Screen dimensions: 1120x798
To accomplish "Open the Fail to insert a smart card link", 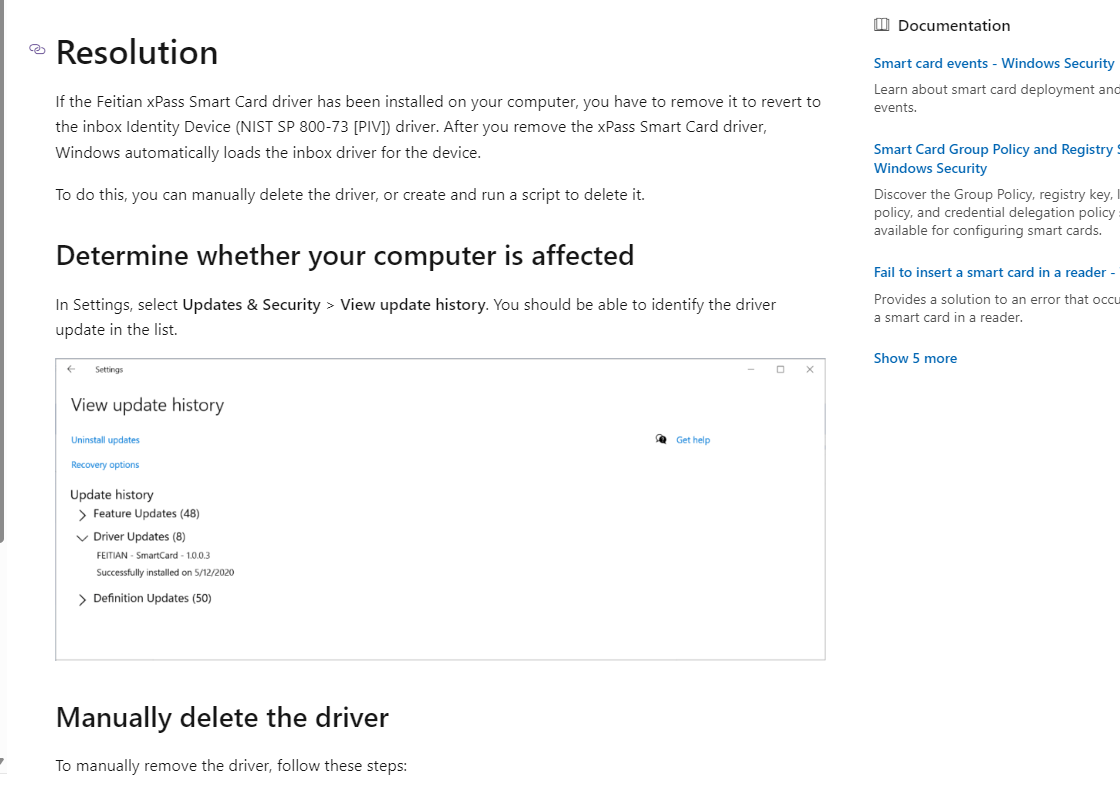I will click(988, 271).
